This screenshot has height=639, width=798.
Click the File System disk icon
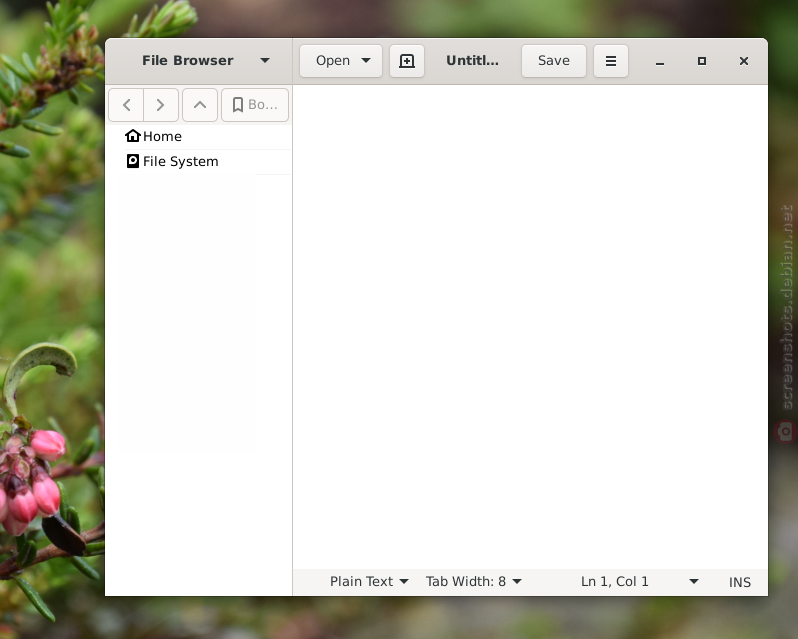[x=133, y=161]
